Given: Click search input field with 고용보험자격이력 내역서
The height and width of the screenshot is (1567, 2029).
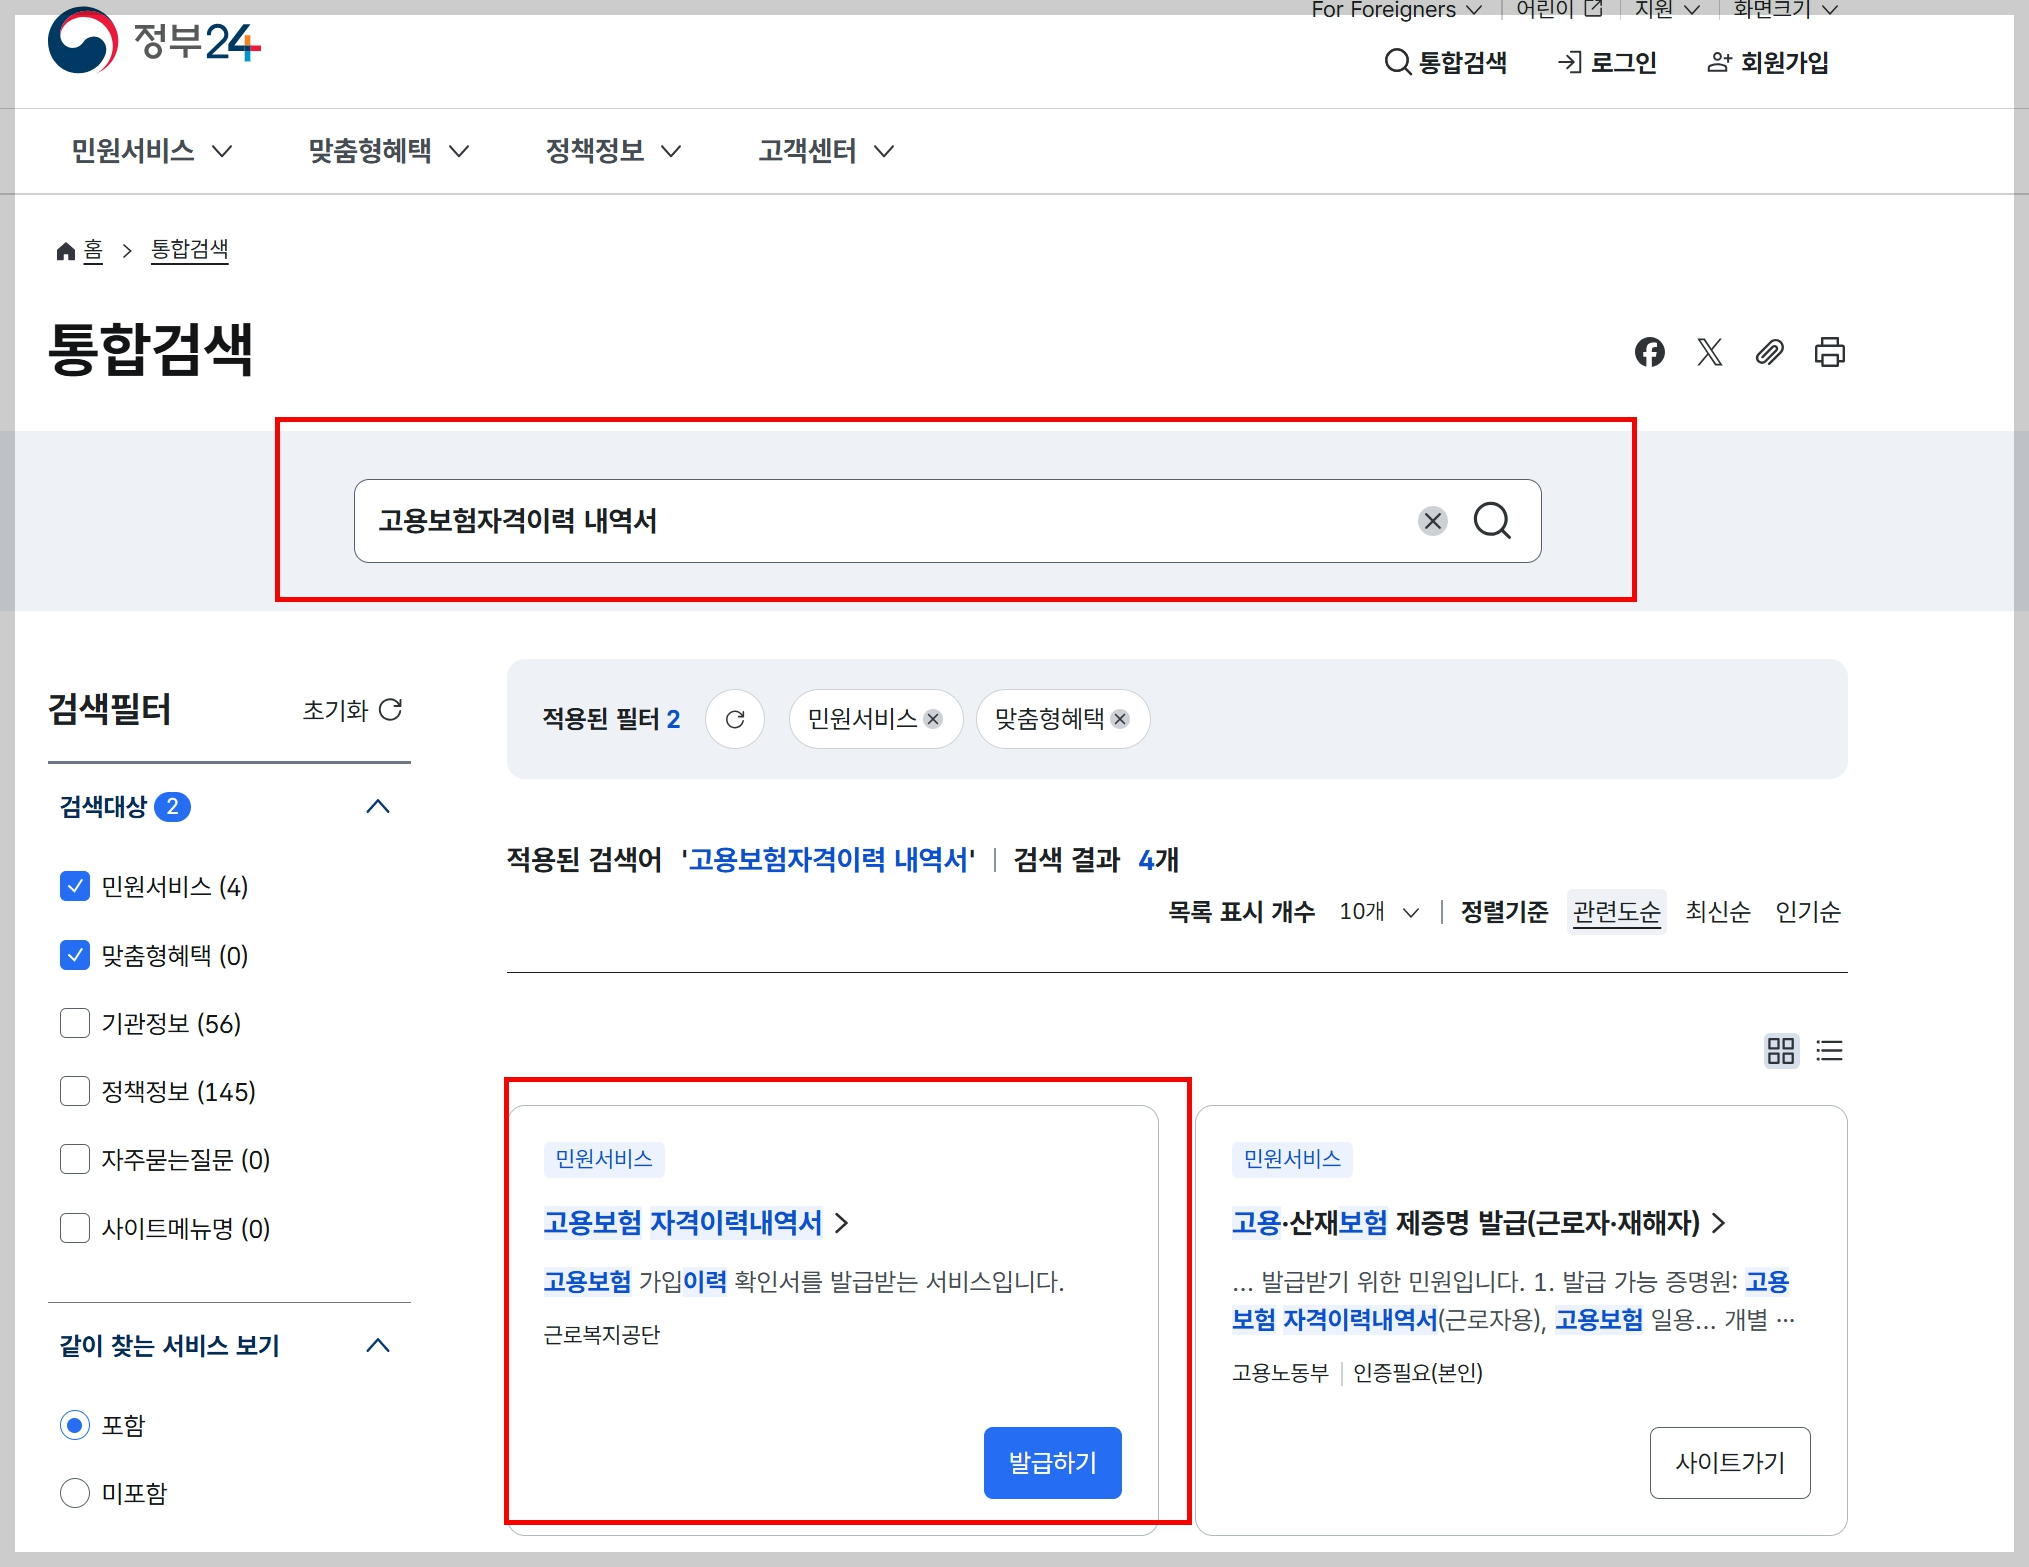Looking at the screenshot, I should point(880,521).
